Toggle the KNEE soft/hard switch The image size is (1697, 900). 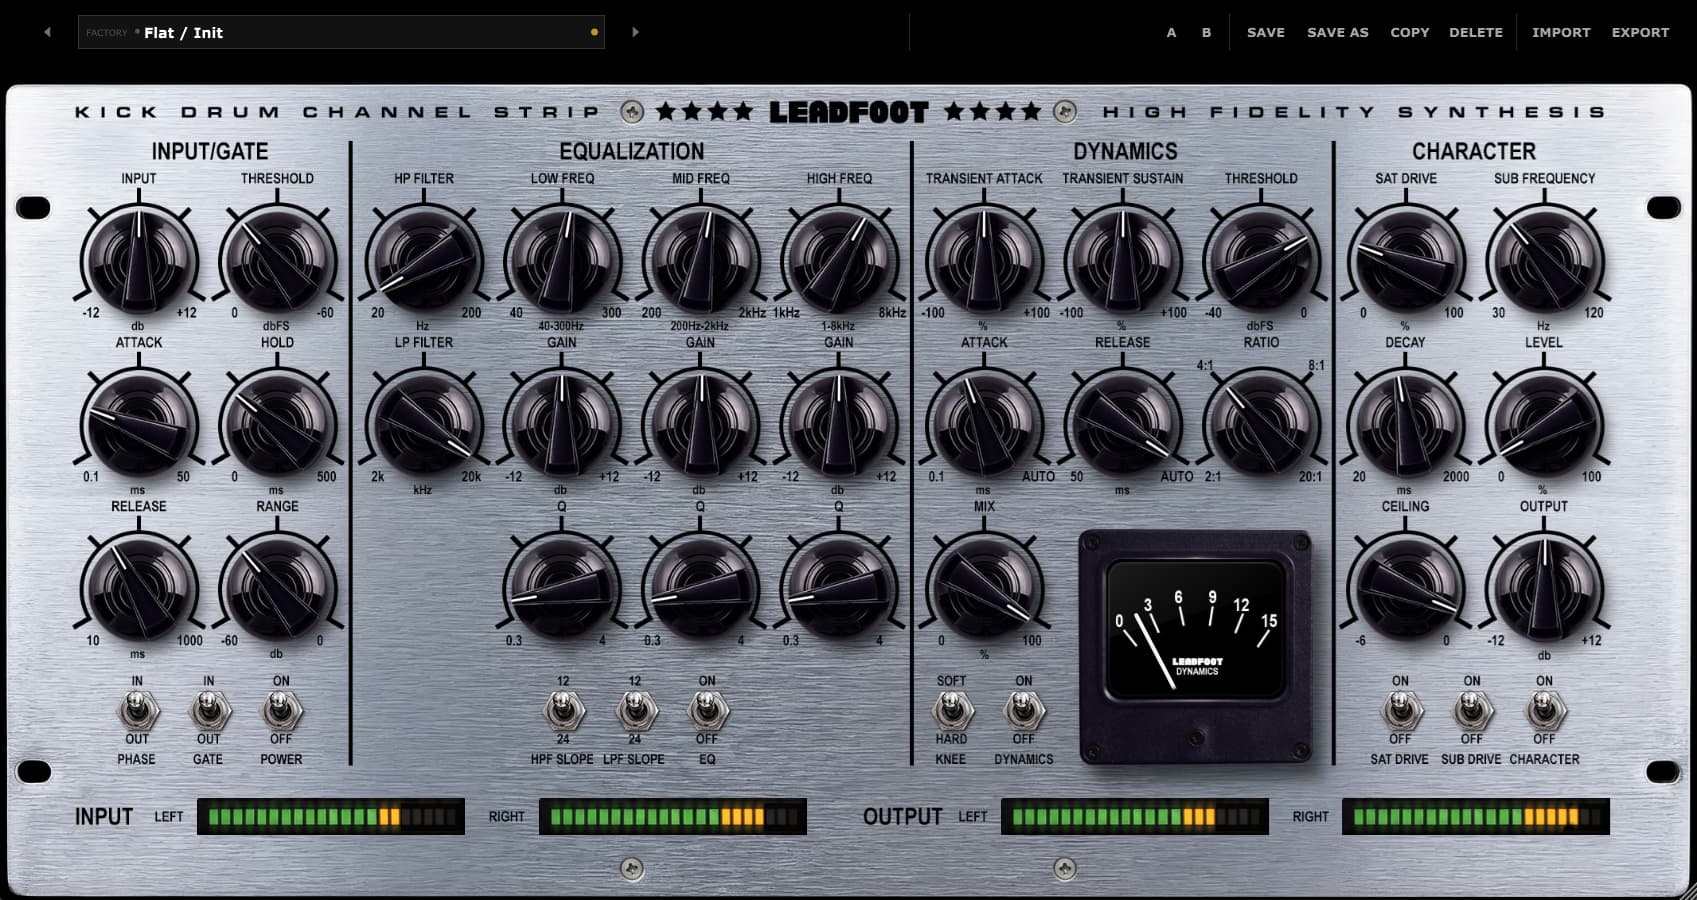coord(951,711)
